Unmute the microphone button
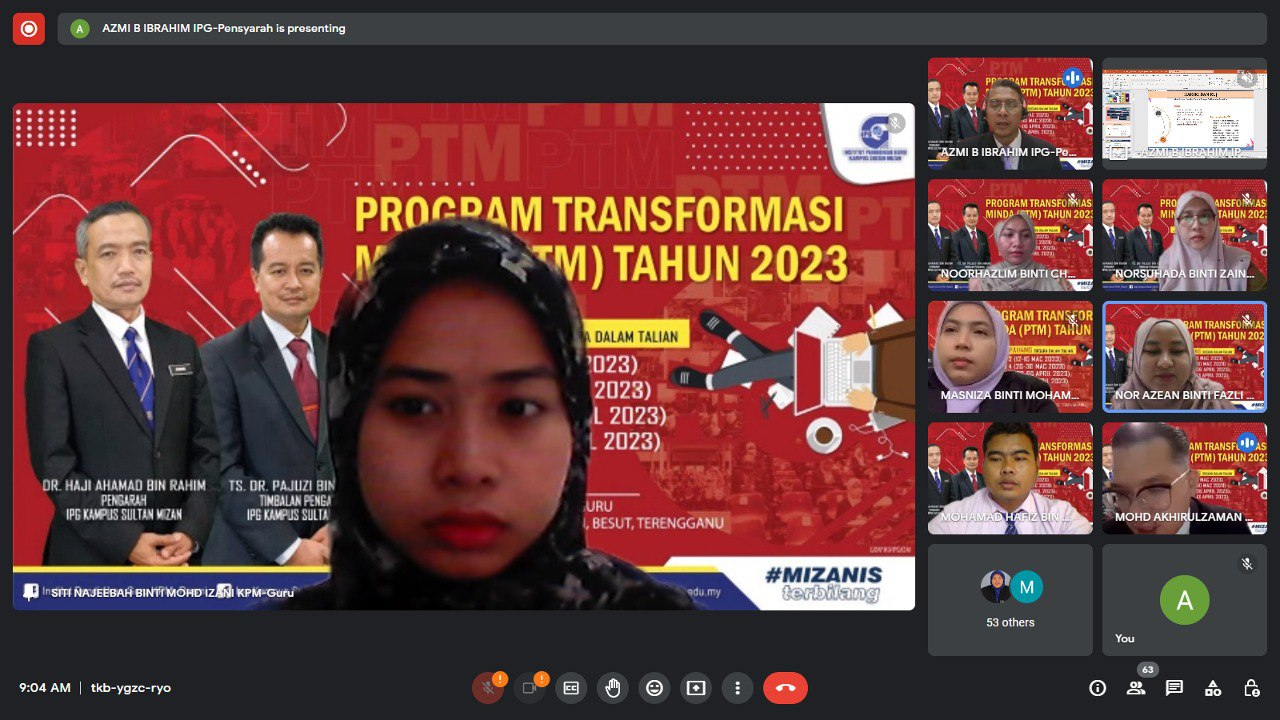Image resolution: width=1280 pixels, height=720 pixels. [x=488, y=688]
